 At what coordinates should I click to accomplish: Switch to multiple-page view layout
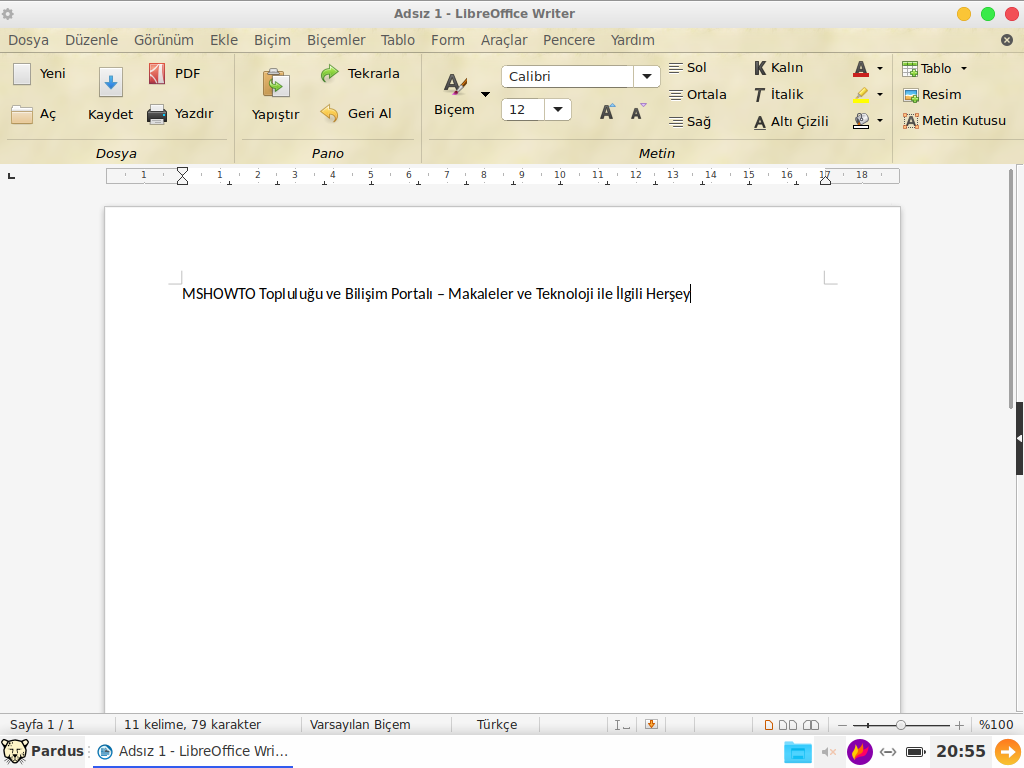pos(788,725)
